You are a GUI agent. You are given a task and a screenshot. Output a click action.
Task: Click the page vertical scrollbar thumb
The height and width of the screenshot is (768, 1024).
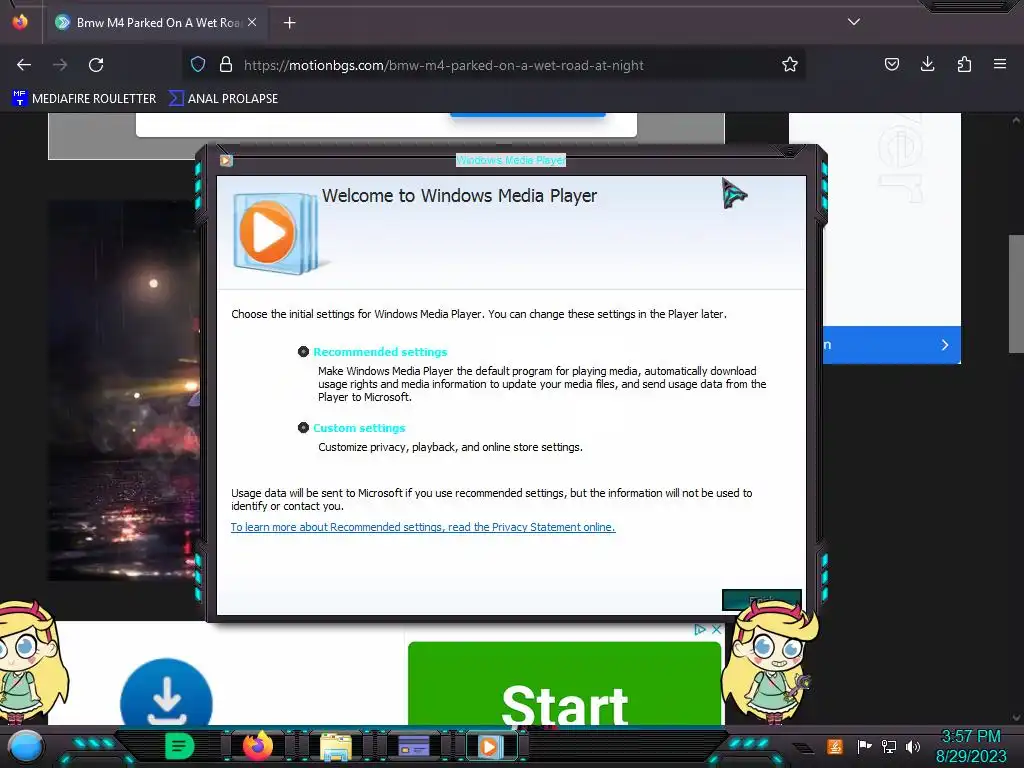[x=1016, y=294]
